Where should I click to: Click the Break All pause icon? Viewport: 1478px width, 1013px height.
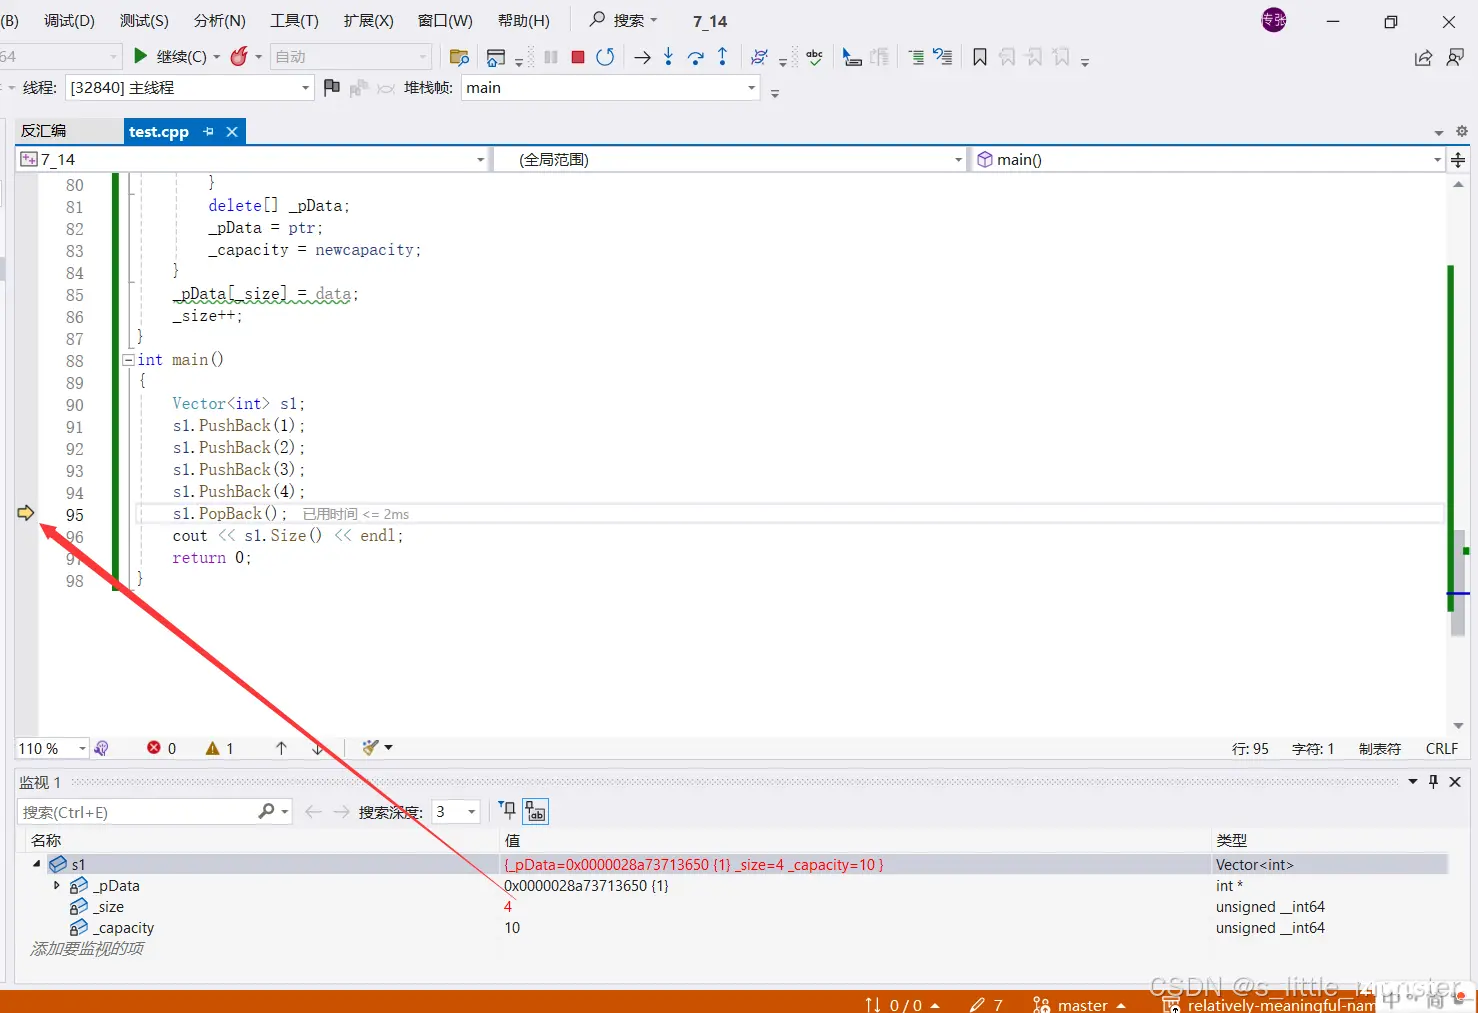click(x=551, y=57)
